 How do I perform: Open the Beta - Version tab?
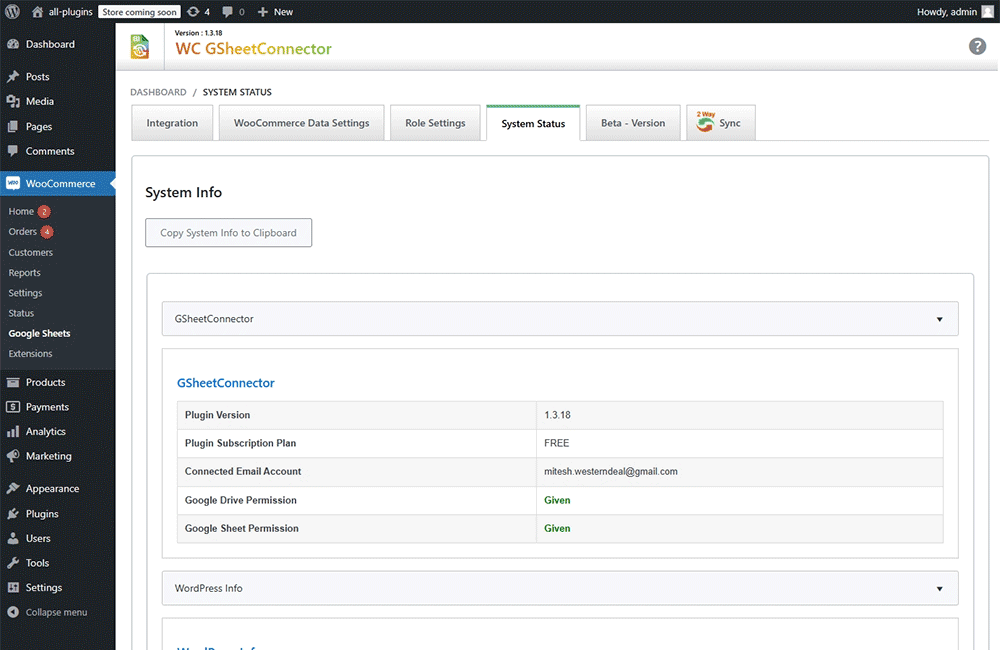[x=633, y=123]
